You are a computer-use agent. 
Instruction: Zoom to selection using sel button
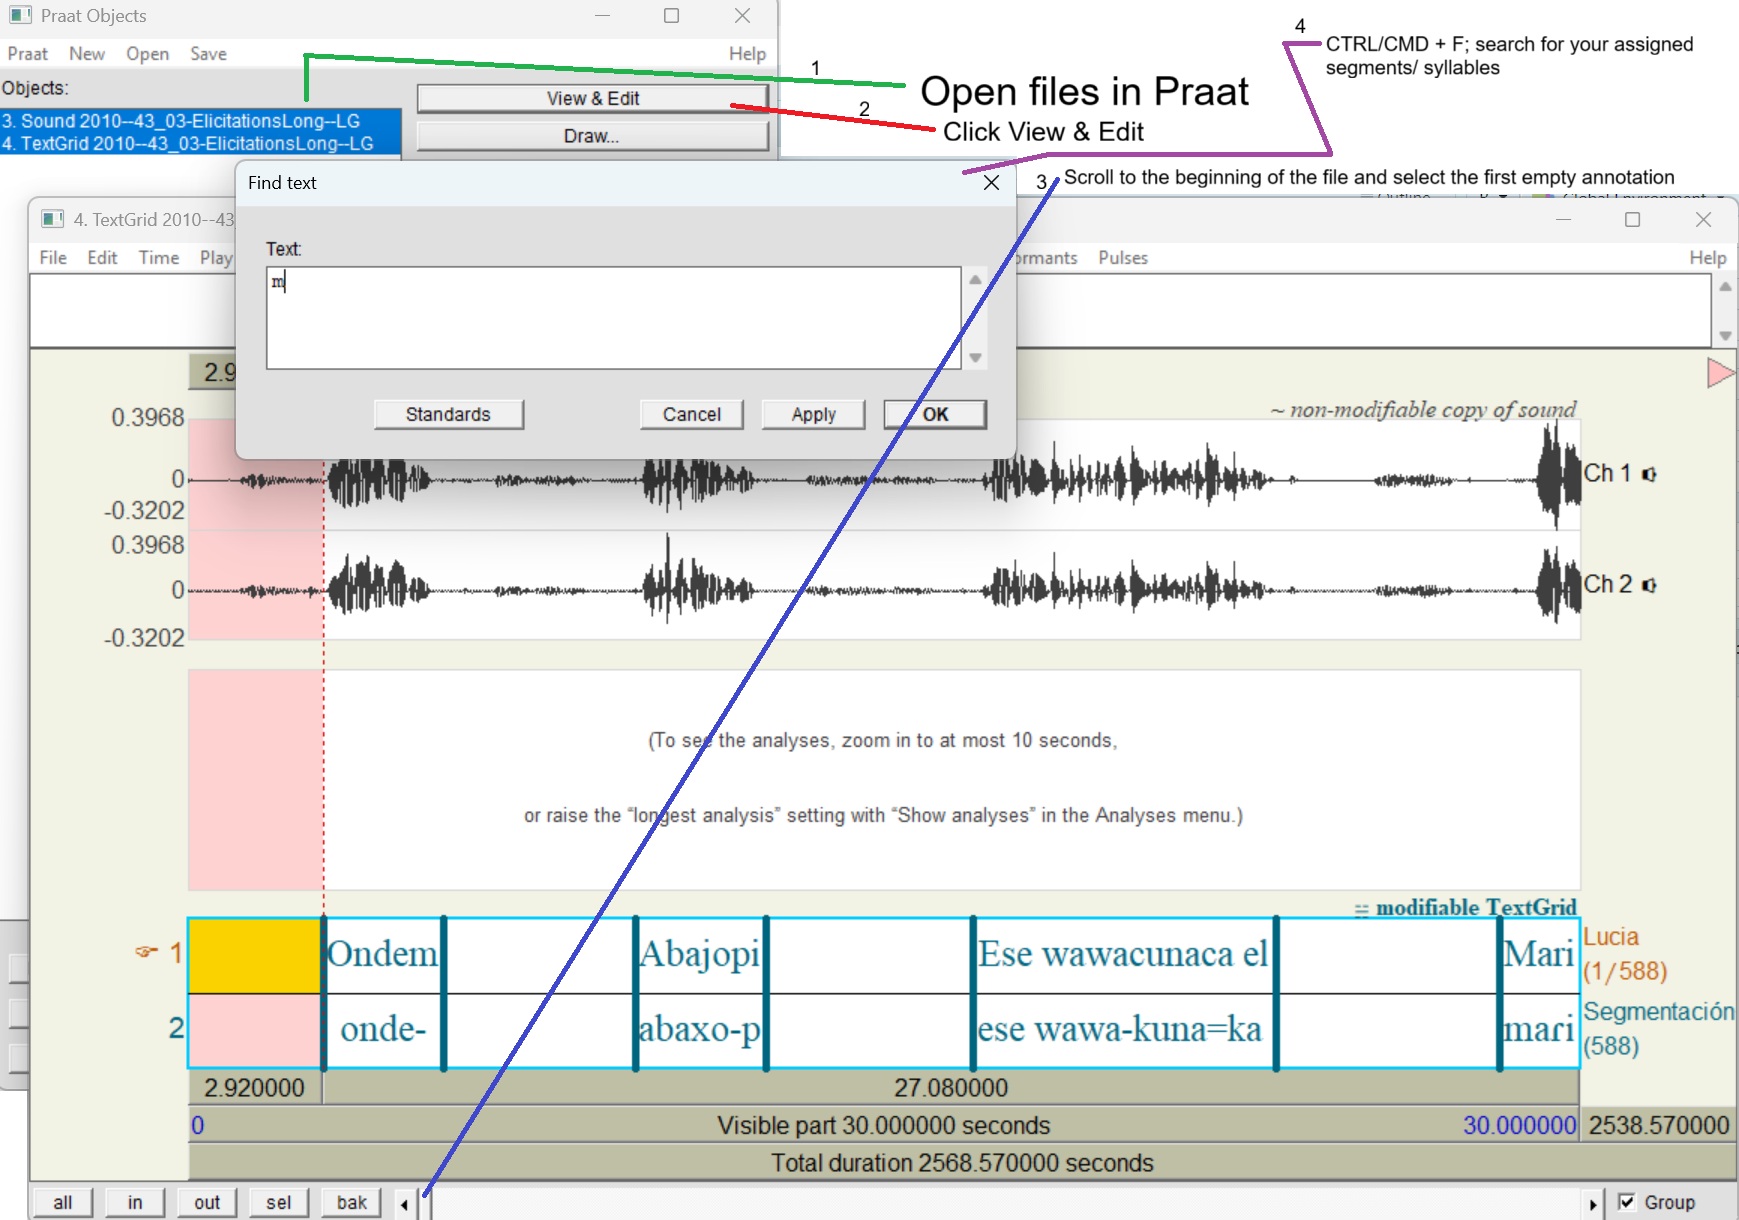click(x=278, y=1202)
